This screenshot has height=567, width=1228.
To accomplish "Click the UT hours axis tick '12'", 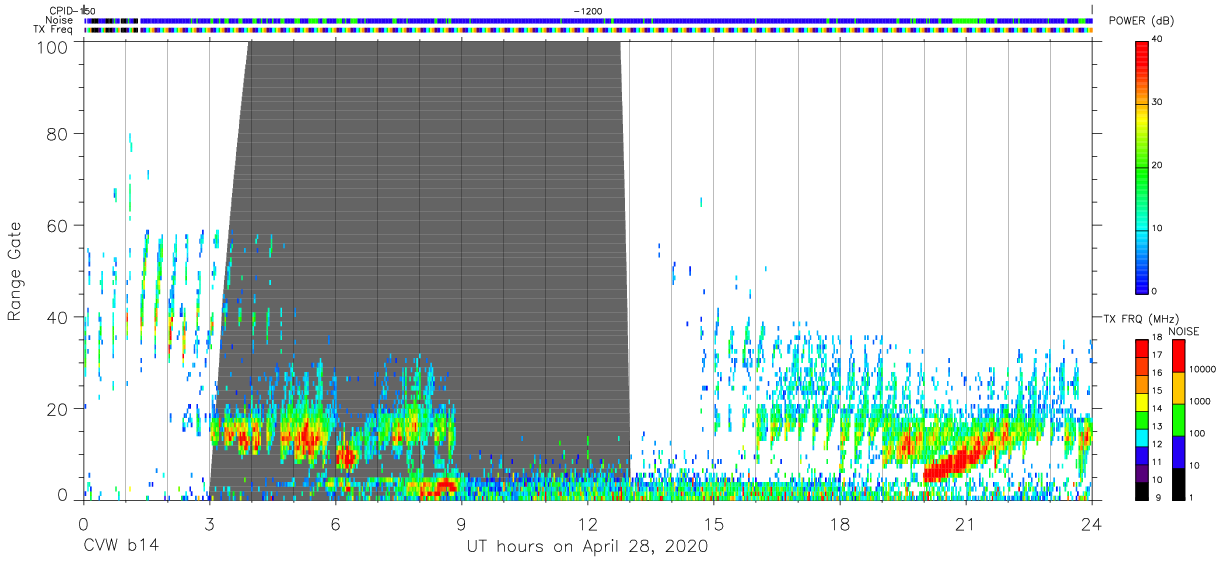I will coord(588,524).
